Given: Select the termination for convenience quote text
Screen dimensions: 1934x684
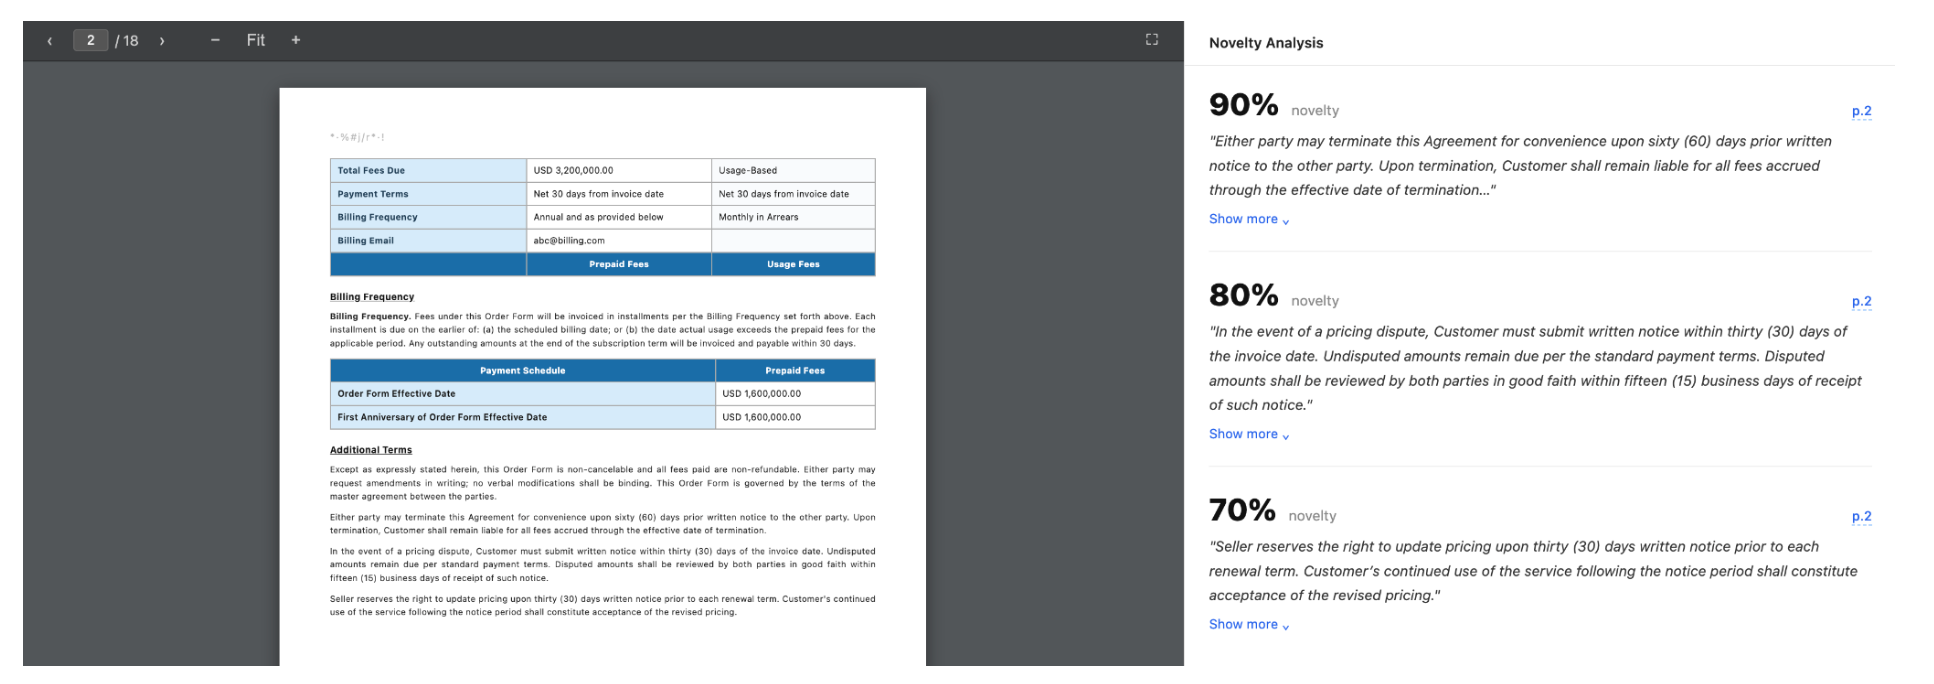Looking at the screenshot, I should 1520,166.
